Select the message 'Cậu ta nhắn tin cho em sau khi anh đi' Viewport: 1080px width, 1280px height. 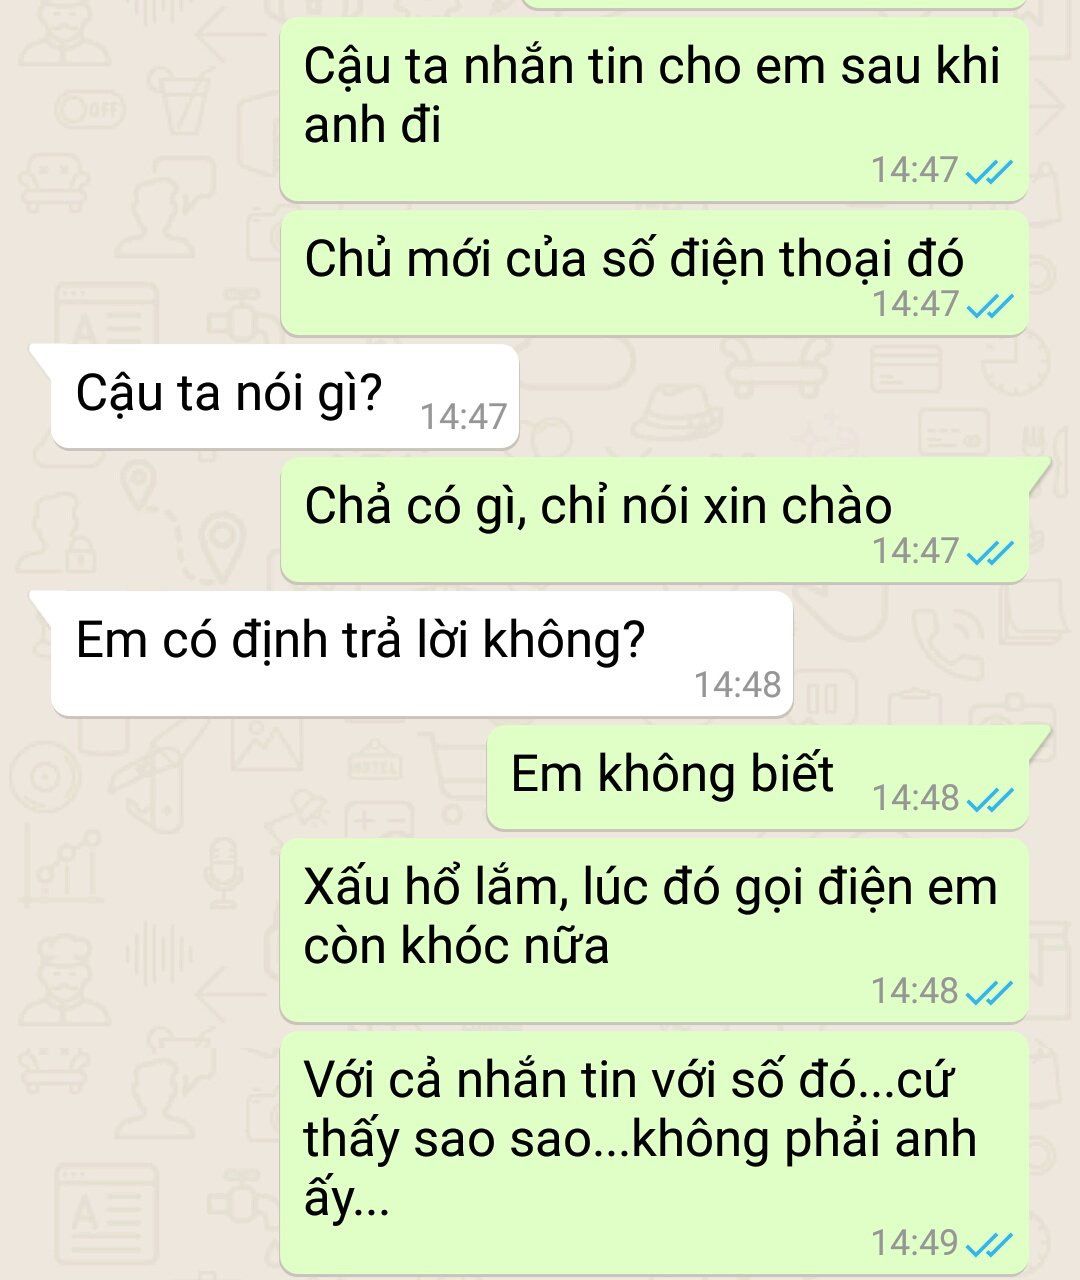[654, 109]
